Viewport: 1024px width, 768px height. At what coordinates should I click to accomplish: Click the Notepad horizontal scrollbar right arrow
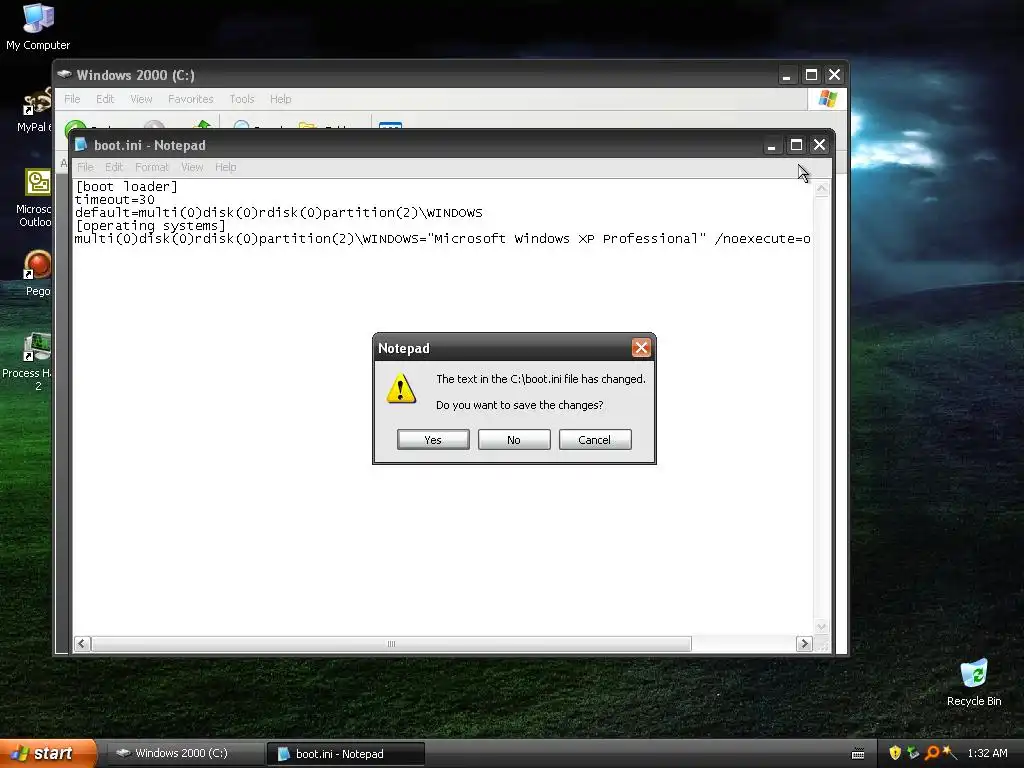pos(804,643)
